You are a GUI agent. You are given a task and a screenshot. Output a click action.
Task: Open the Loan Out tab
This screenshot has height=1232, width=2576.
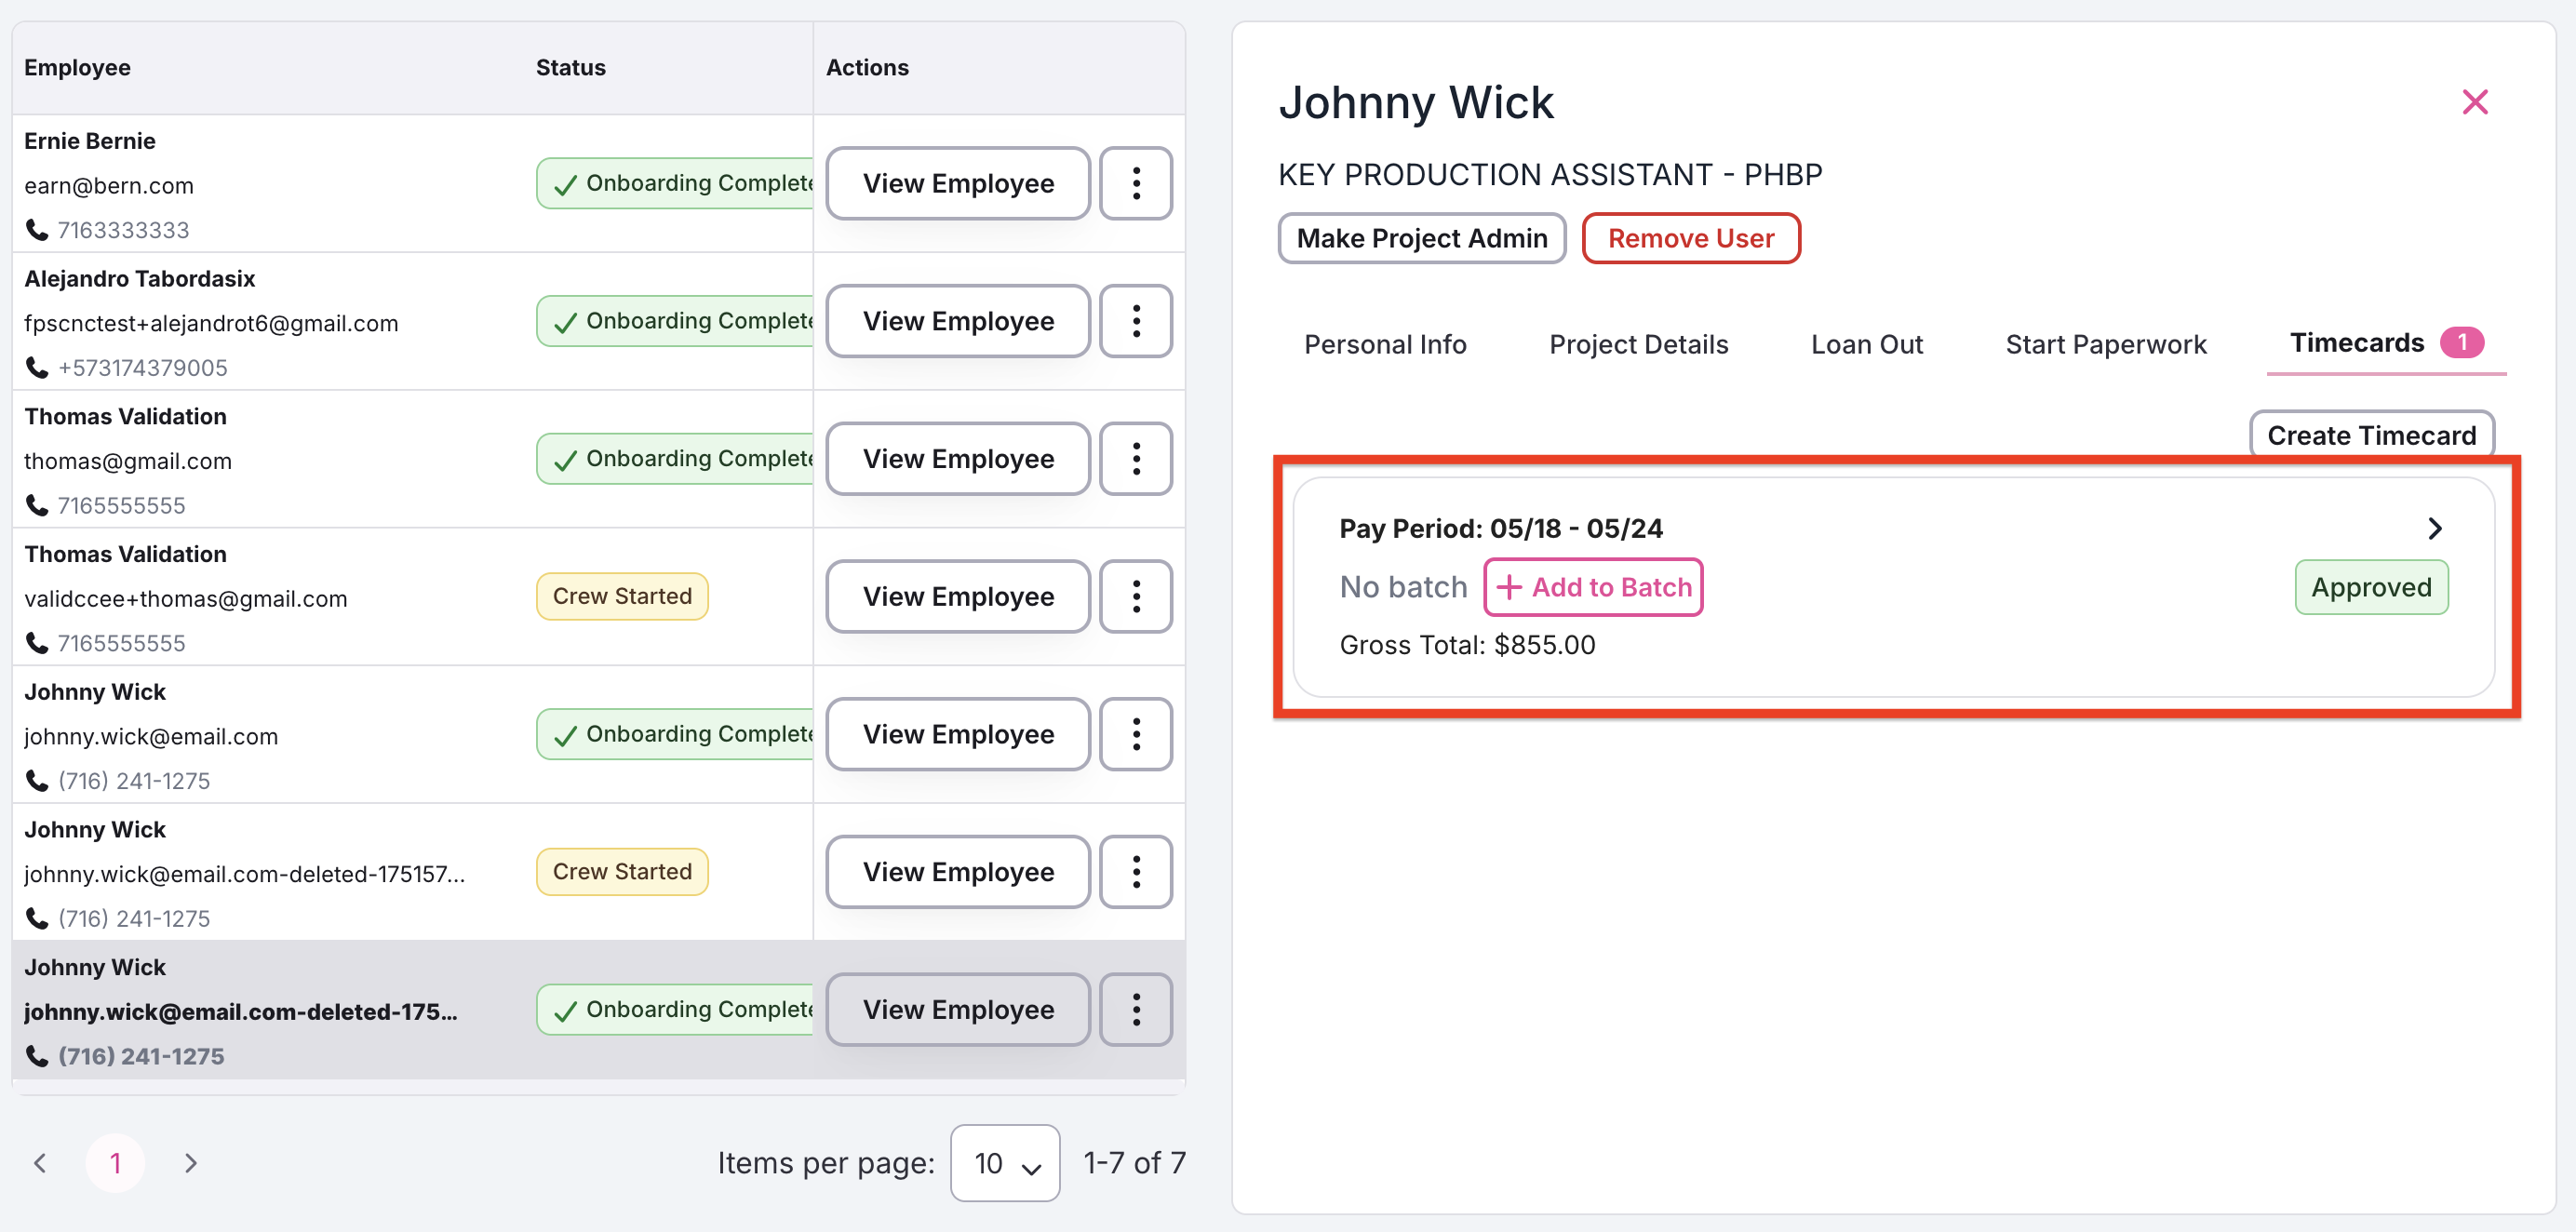click(x=1866, y=345)
